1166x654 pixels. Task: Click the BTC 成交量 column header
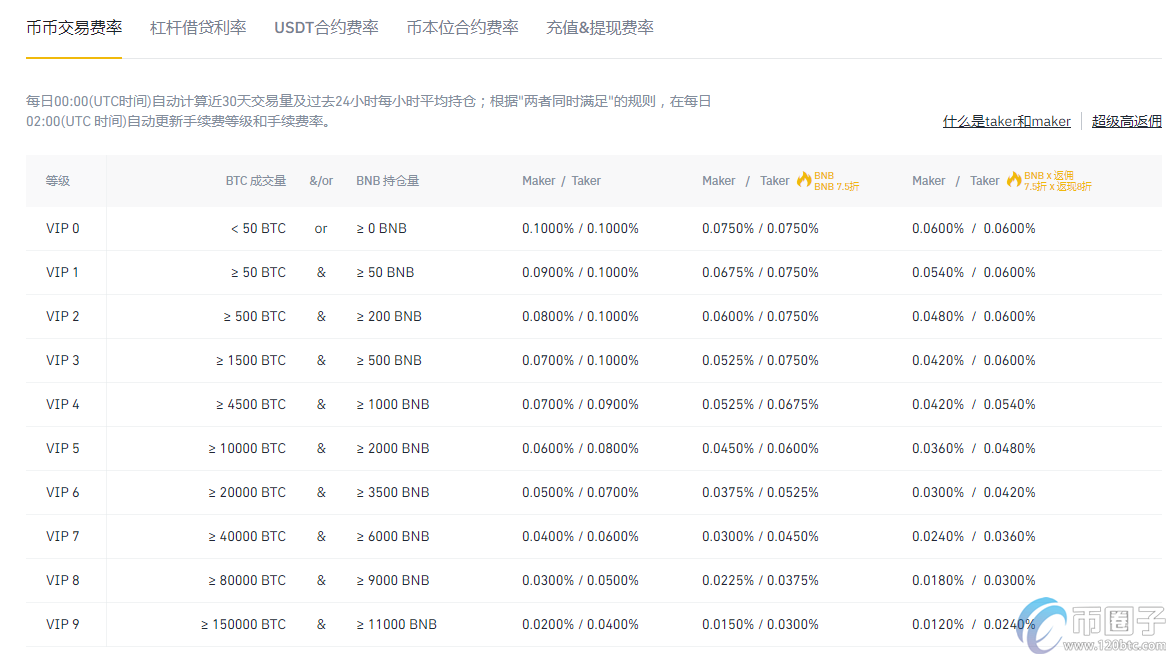coord(256,180)
